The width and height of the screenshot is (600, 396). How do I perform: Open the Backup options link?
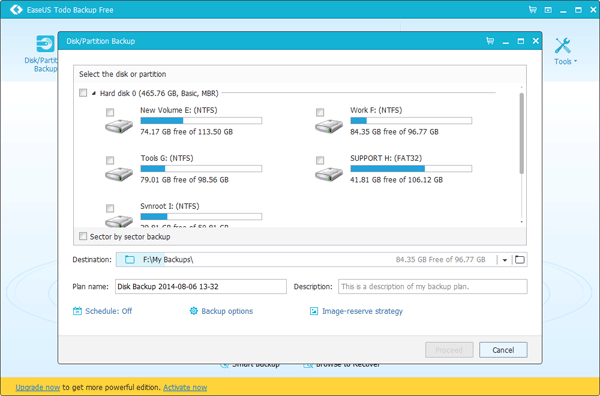227,311
